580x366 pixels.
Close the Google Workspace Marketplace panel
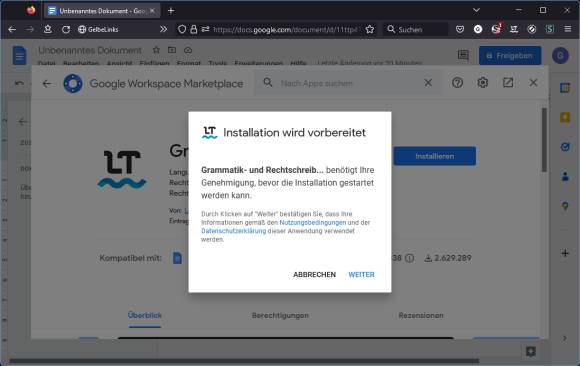(x=533, y=83)
